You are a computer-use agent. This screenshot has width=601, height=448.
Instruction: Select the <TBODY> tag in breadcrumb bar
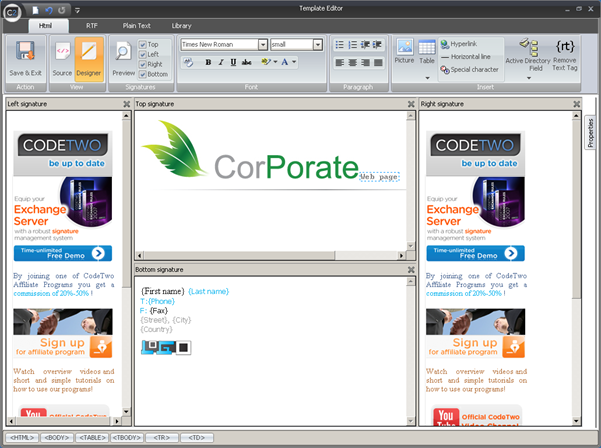click(x=127, y=438)
